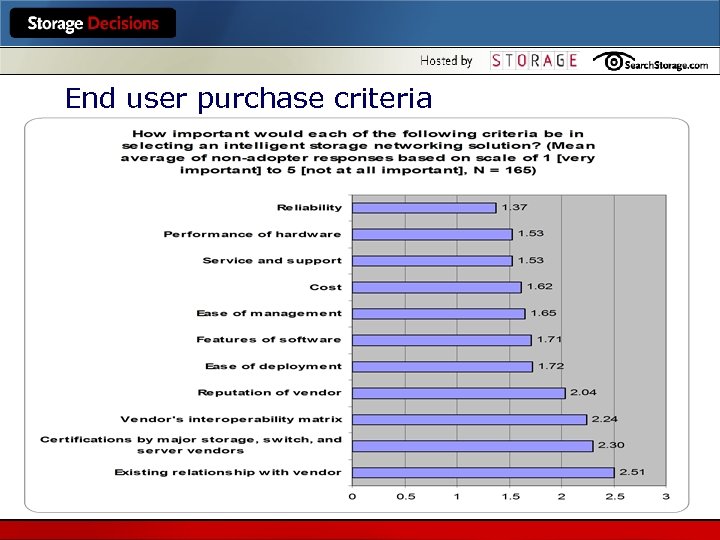Click the Reputation of vendor bar

pos(459,393)
